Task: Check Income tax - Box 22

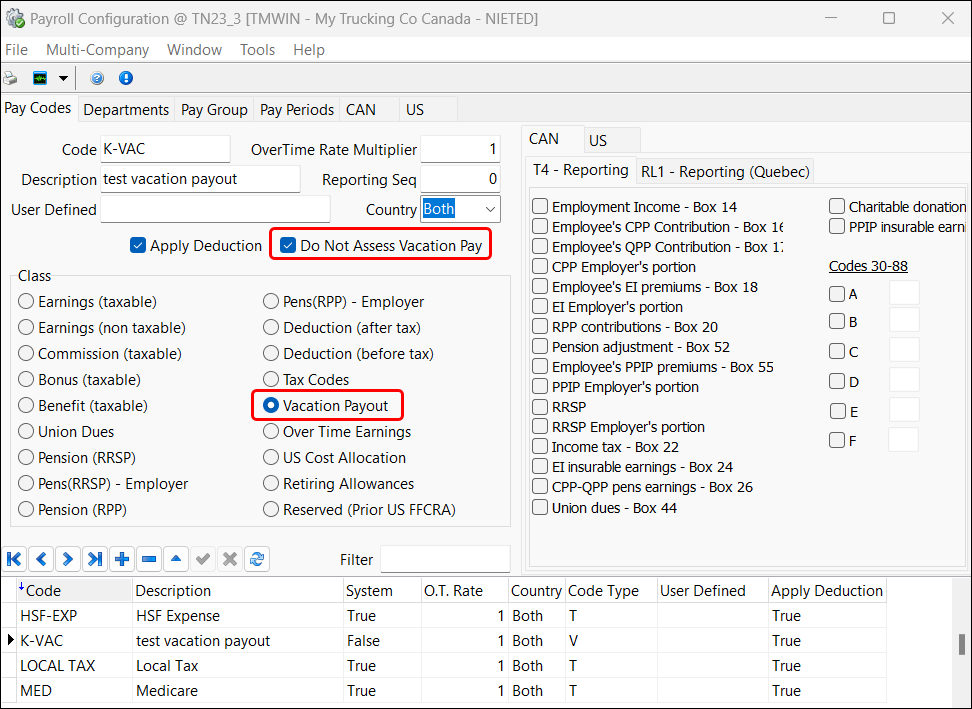Action: 540,447
